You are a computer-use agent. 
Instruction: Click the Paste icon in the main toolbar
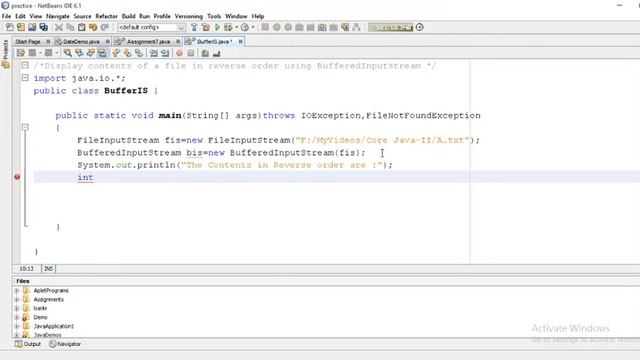tap(82, 27)
